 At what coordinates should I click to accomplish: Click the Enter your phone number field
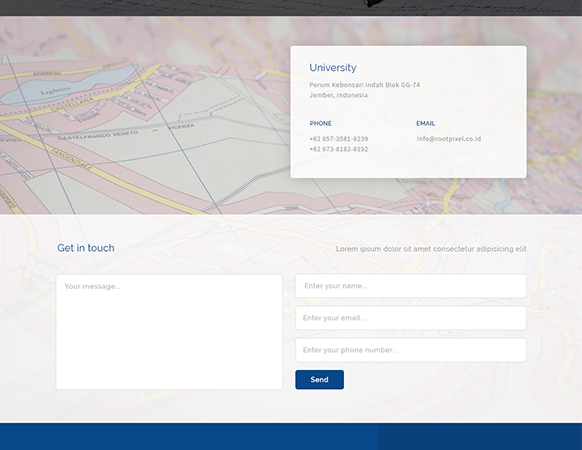[411, 350]
